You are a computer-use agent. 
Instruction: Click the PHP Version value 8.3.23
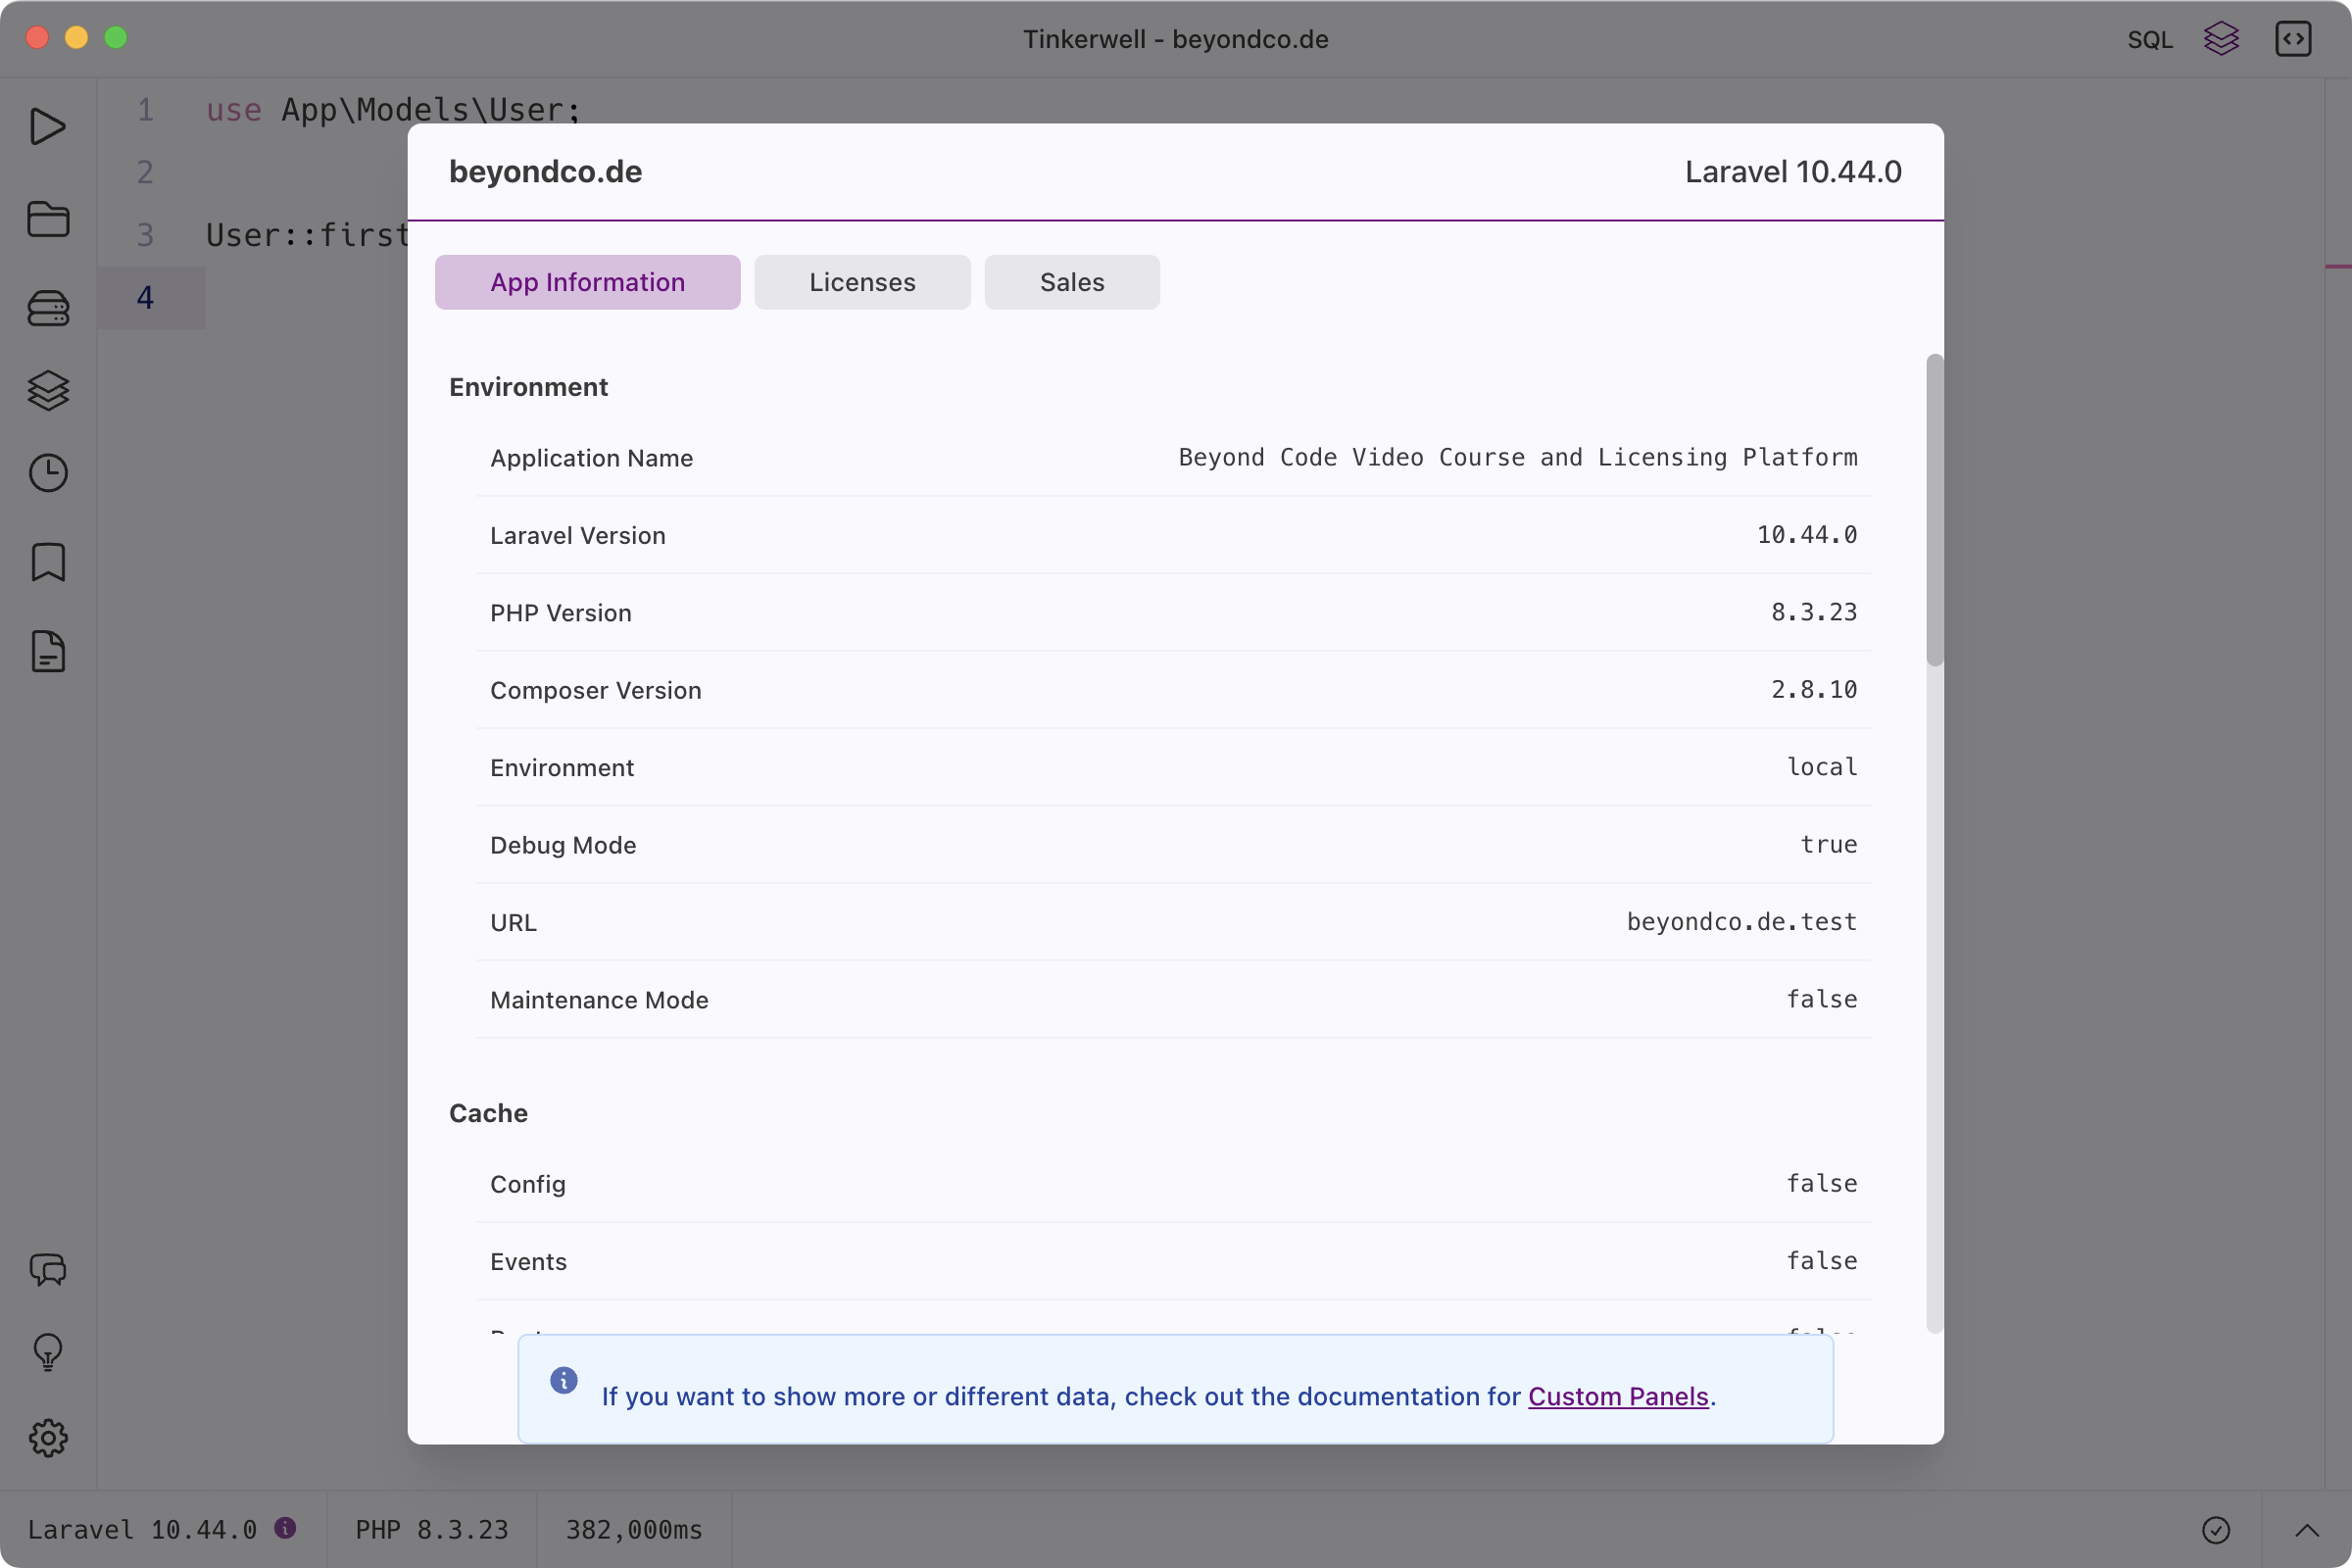pos(1814,612)
